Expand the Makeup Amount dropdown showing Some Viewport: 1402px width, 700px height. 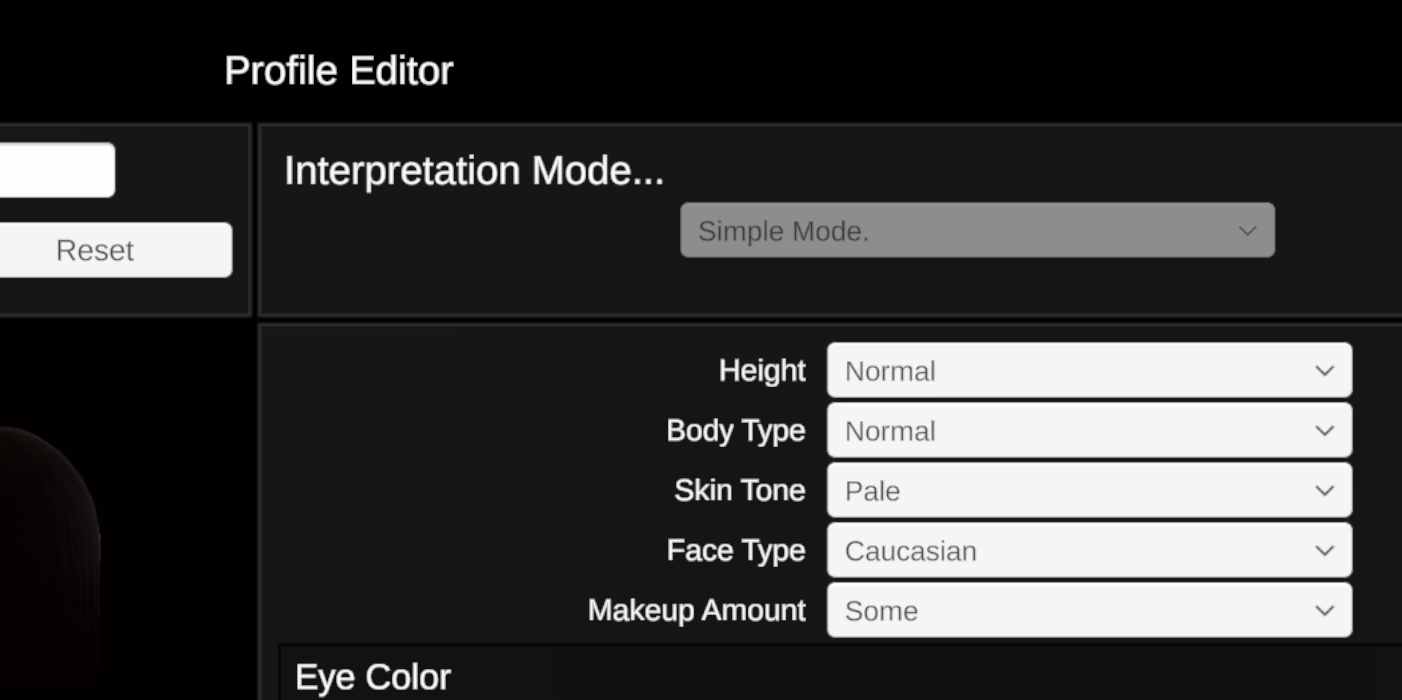tap(1088, 611)
